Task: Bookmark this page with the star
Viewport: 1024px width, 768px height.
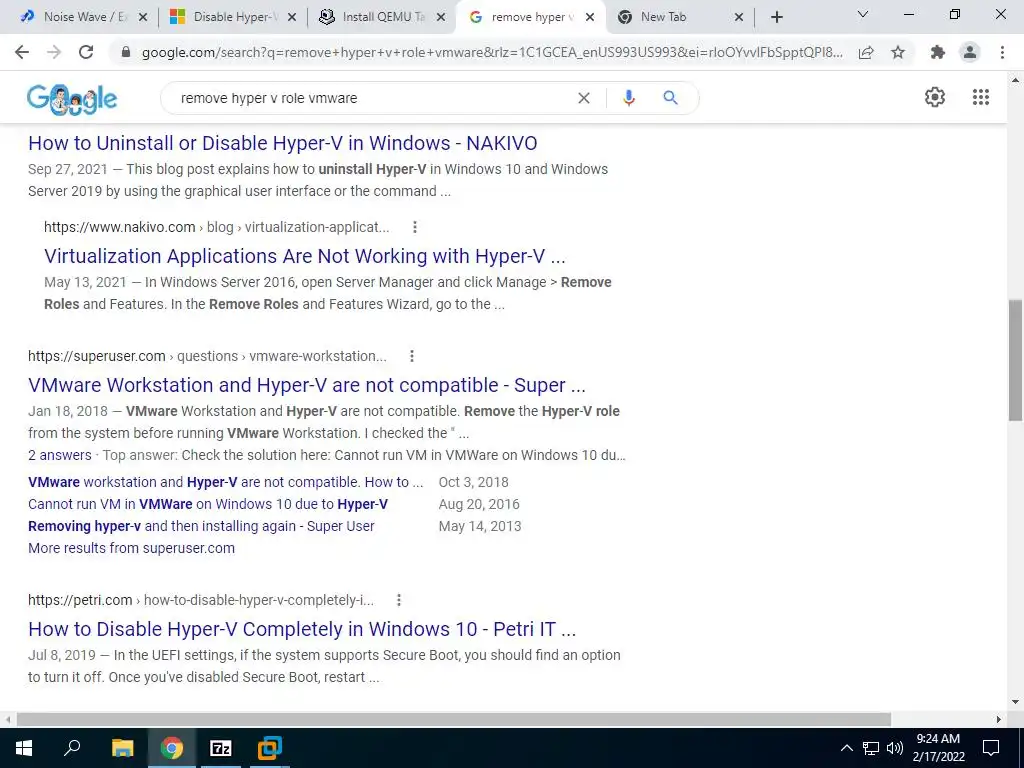Action: click(898, 52)
